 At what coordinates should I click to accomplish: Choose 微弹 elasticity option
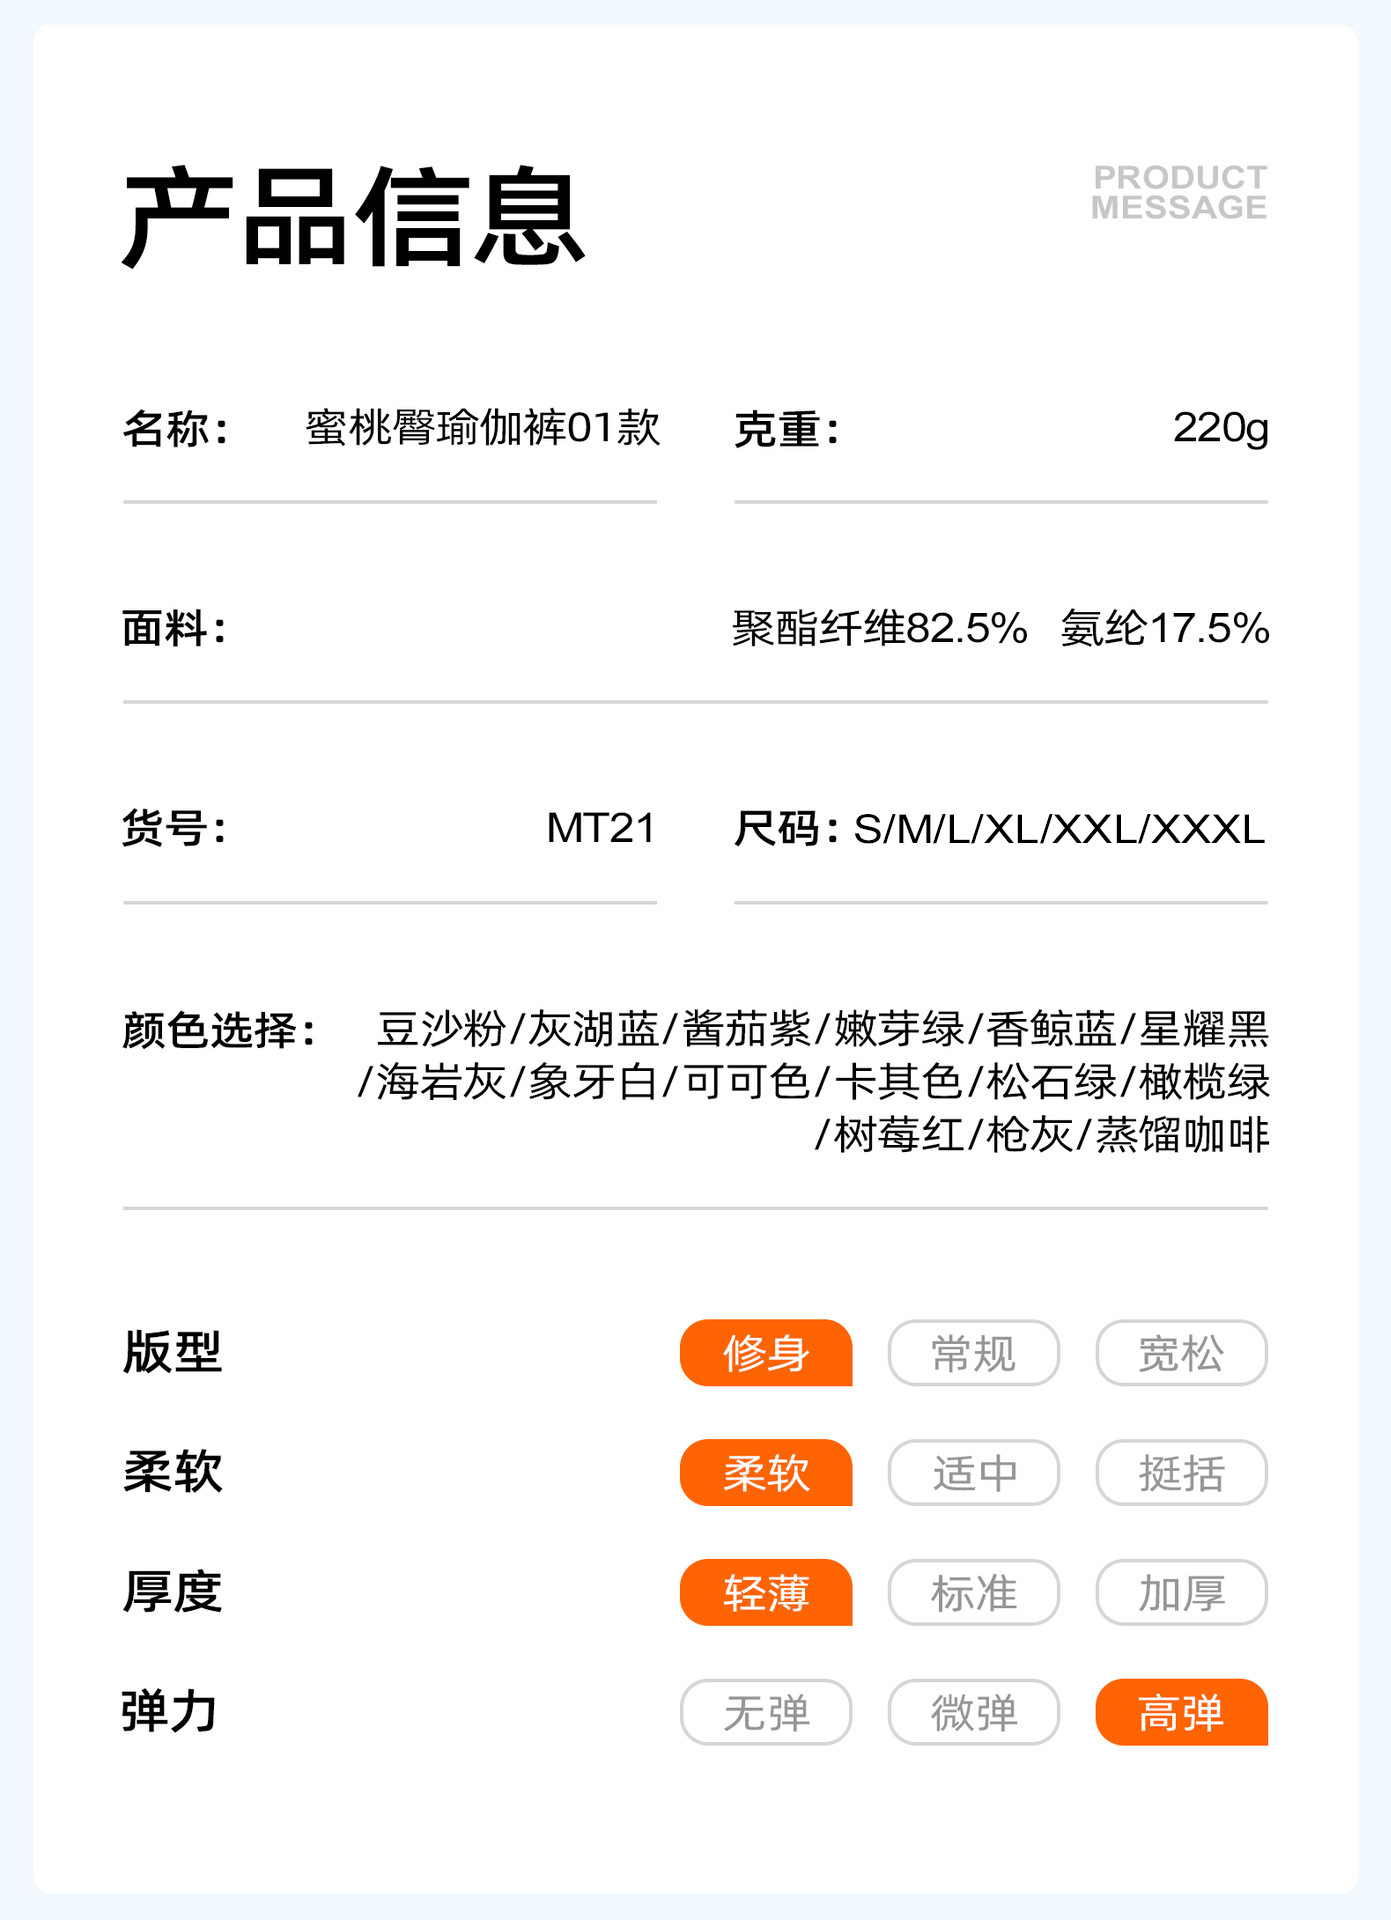pos(973,1713)
